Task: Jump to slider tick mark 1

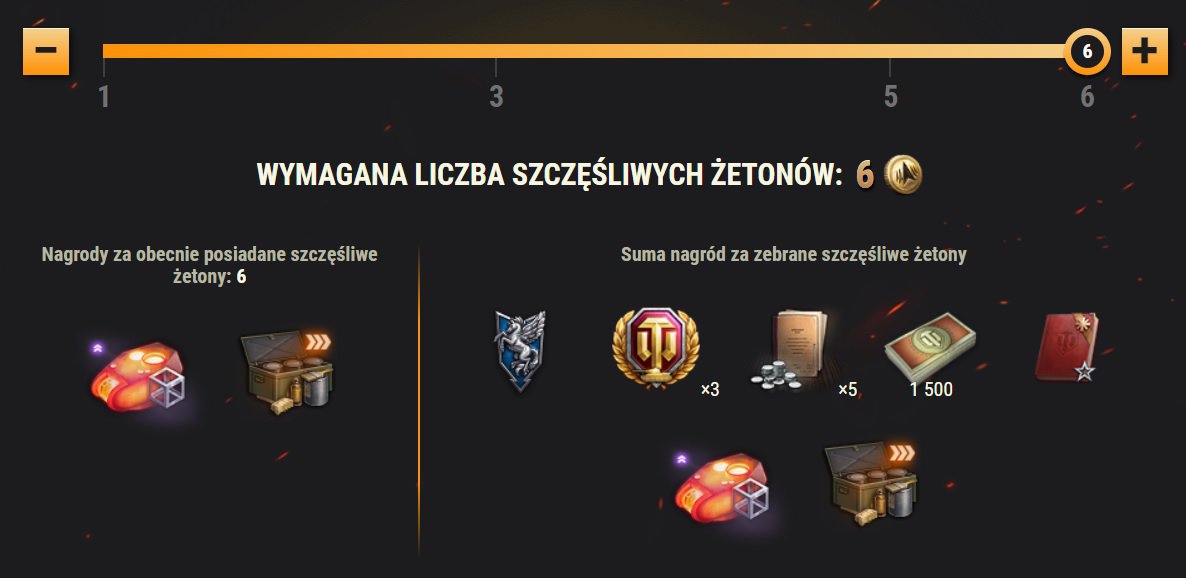Action: pos(104,96)
